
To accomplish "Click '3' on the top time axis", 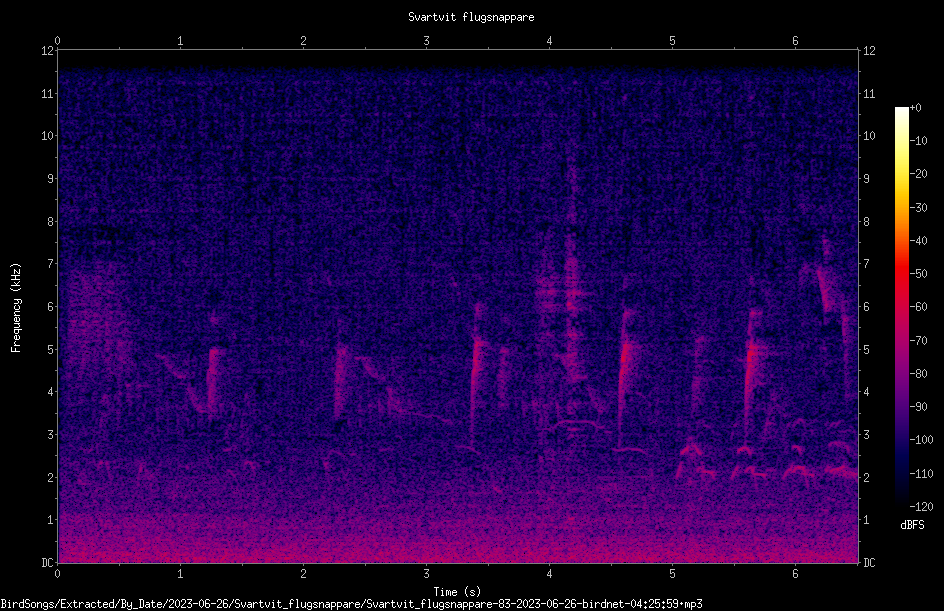I will tap(426, 41).
